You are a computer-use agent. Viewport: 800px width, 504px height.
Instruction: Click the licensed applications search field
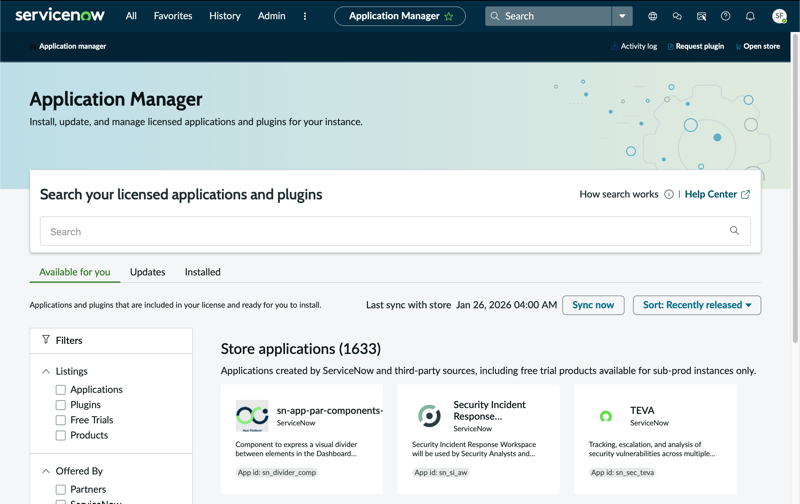pyautogui.click(x=395, y=231)
